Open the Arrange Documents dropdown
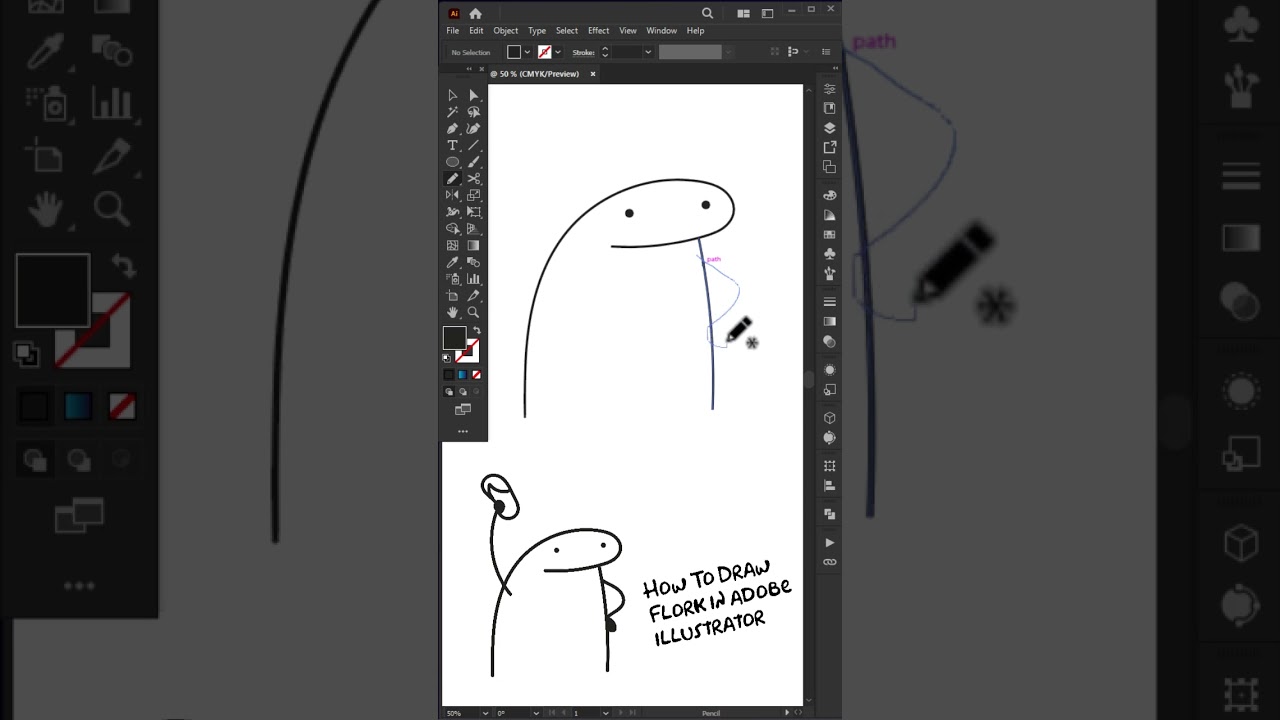 click(743, 13)
